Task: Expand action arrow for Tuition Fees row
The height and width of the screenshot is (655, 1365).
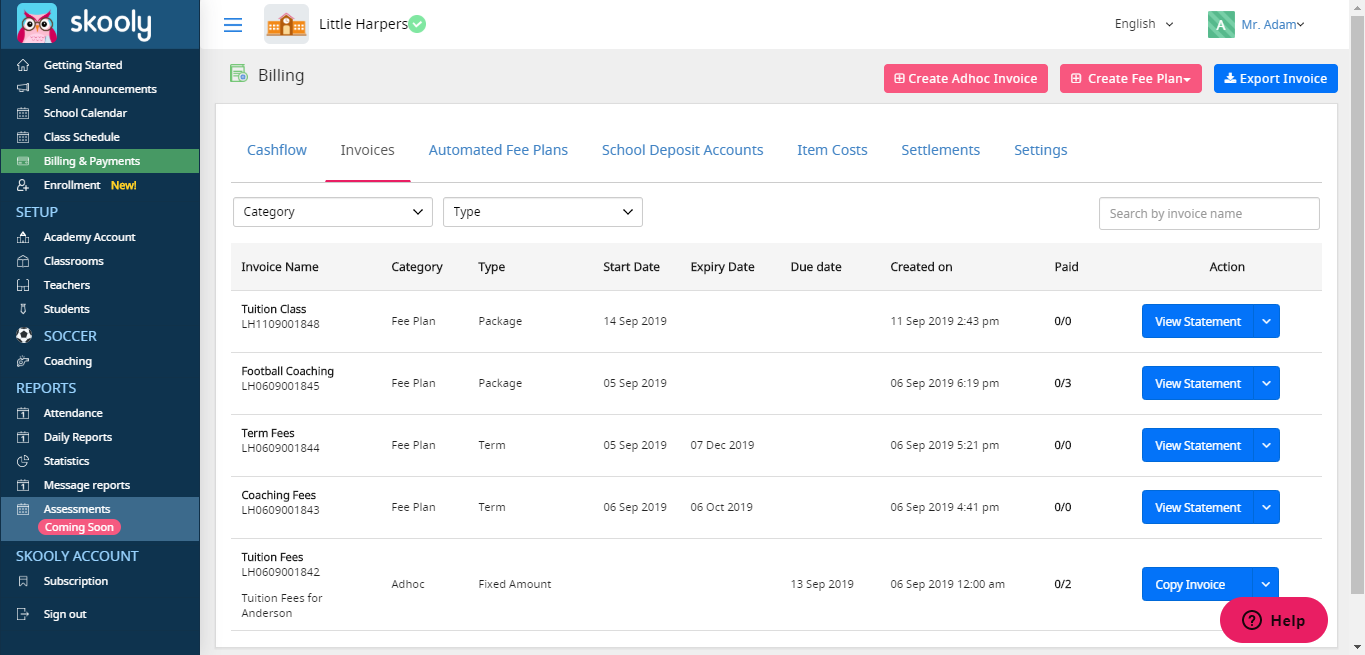Action: [1267, 584]
